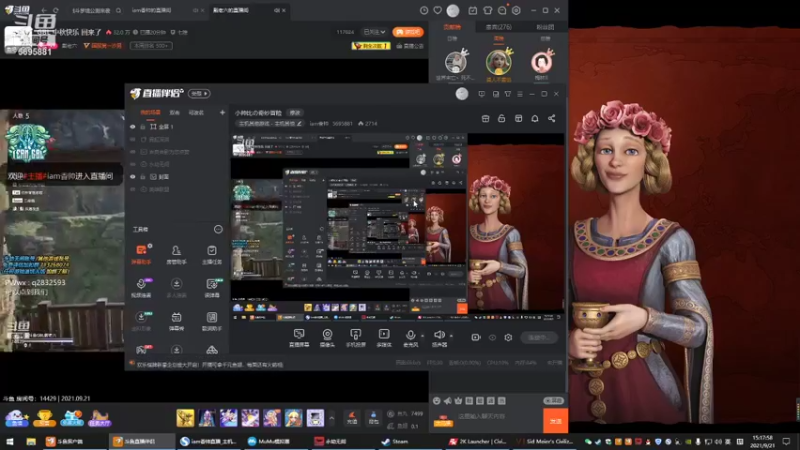Open the cheer assistant tool in the toolbox
Screen dimensions: 800x450
click(x=212, y=321)
